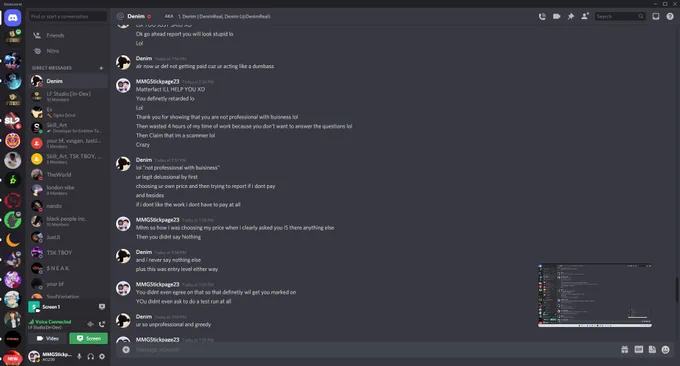Open the attachment plus menu in message bar

pyautogui.click(x=126, y=350)
